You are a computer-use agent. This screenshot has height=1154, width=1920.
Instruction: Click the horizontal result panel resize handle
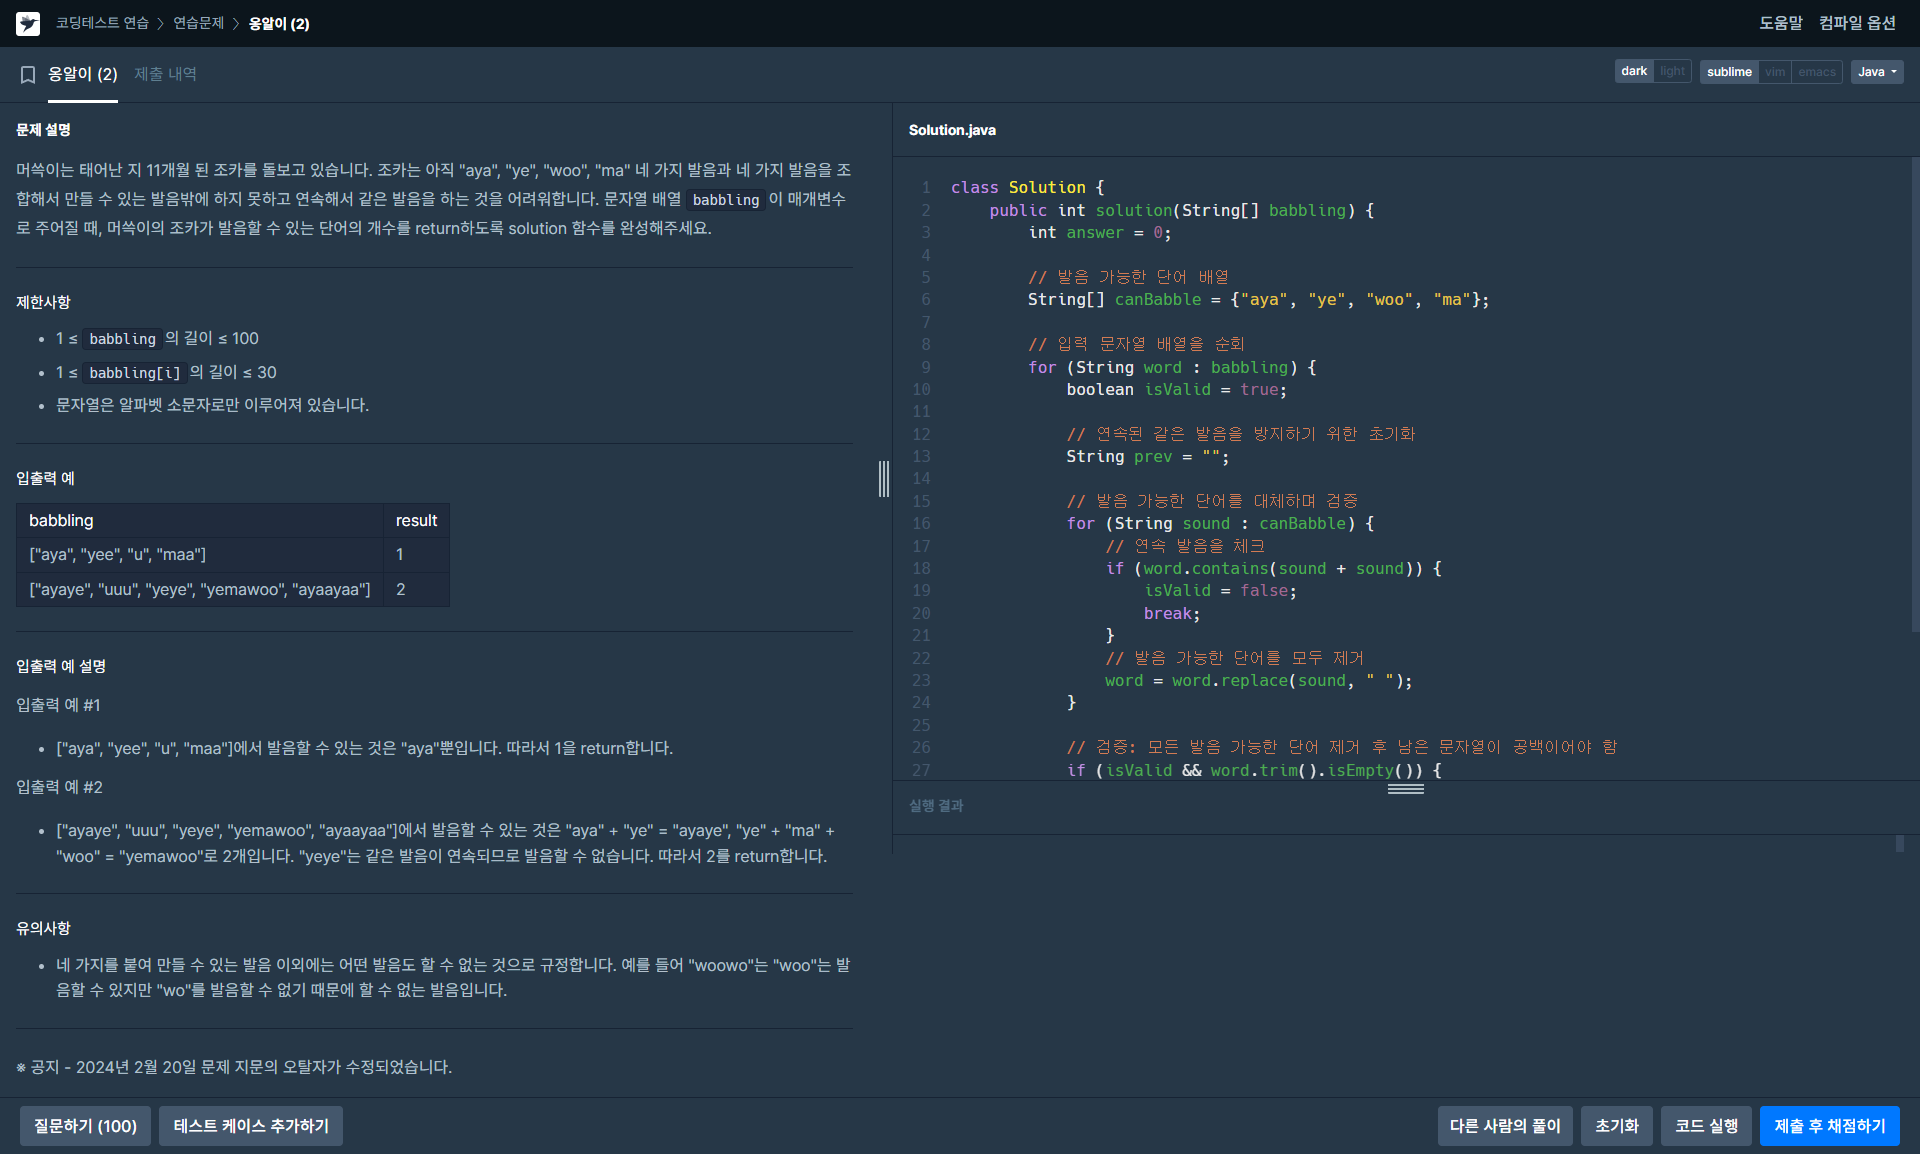point(1405,789)
